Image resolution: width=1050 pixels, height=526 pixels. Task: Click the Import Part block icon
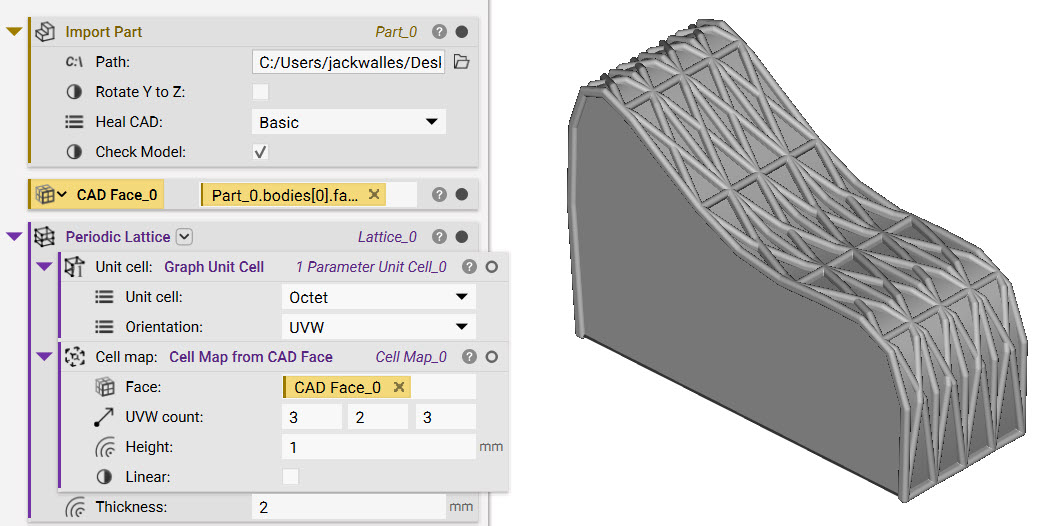[45, 31]
